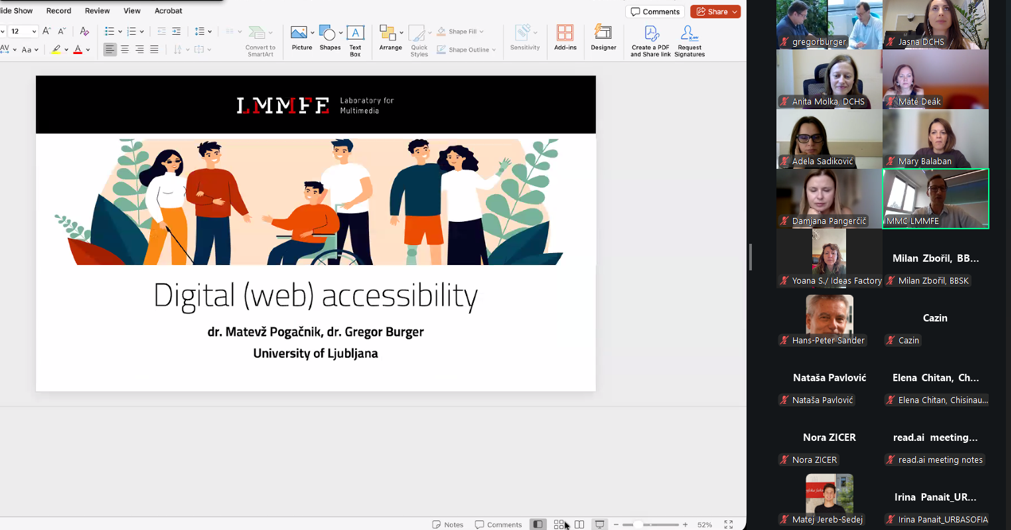Decrease the list indent level

(x=161, y=31)
